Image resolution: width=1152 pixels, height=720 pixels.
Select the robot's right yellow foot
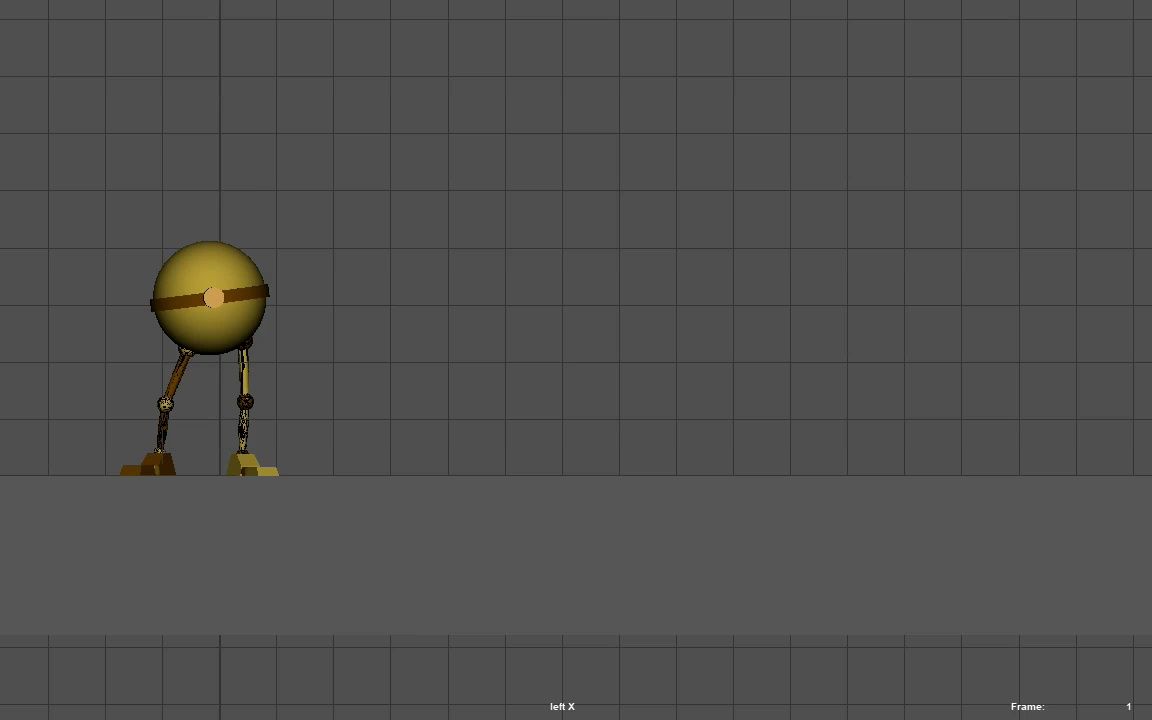(x=251, y=464)
